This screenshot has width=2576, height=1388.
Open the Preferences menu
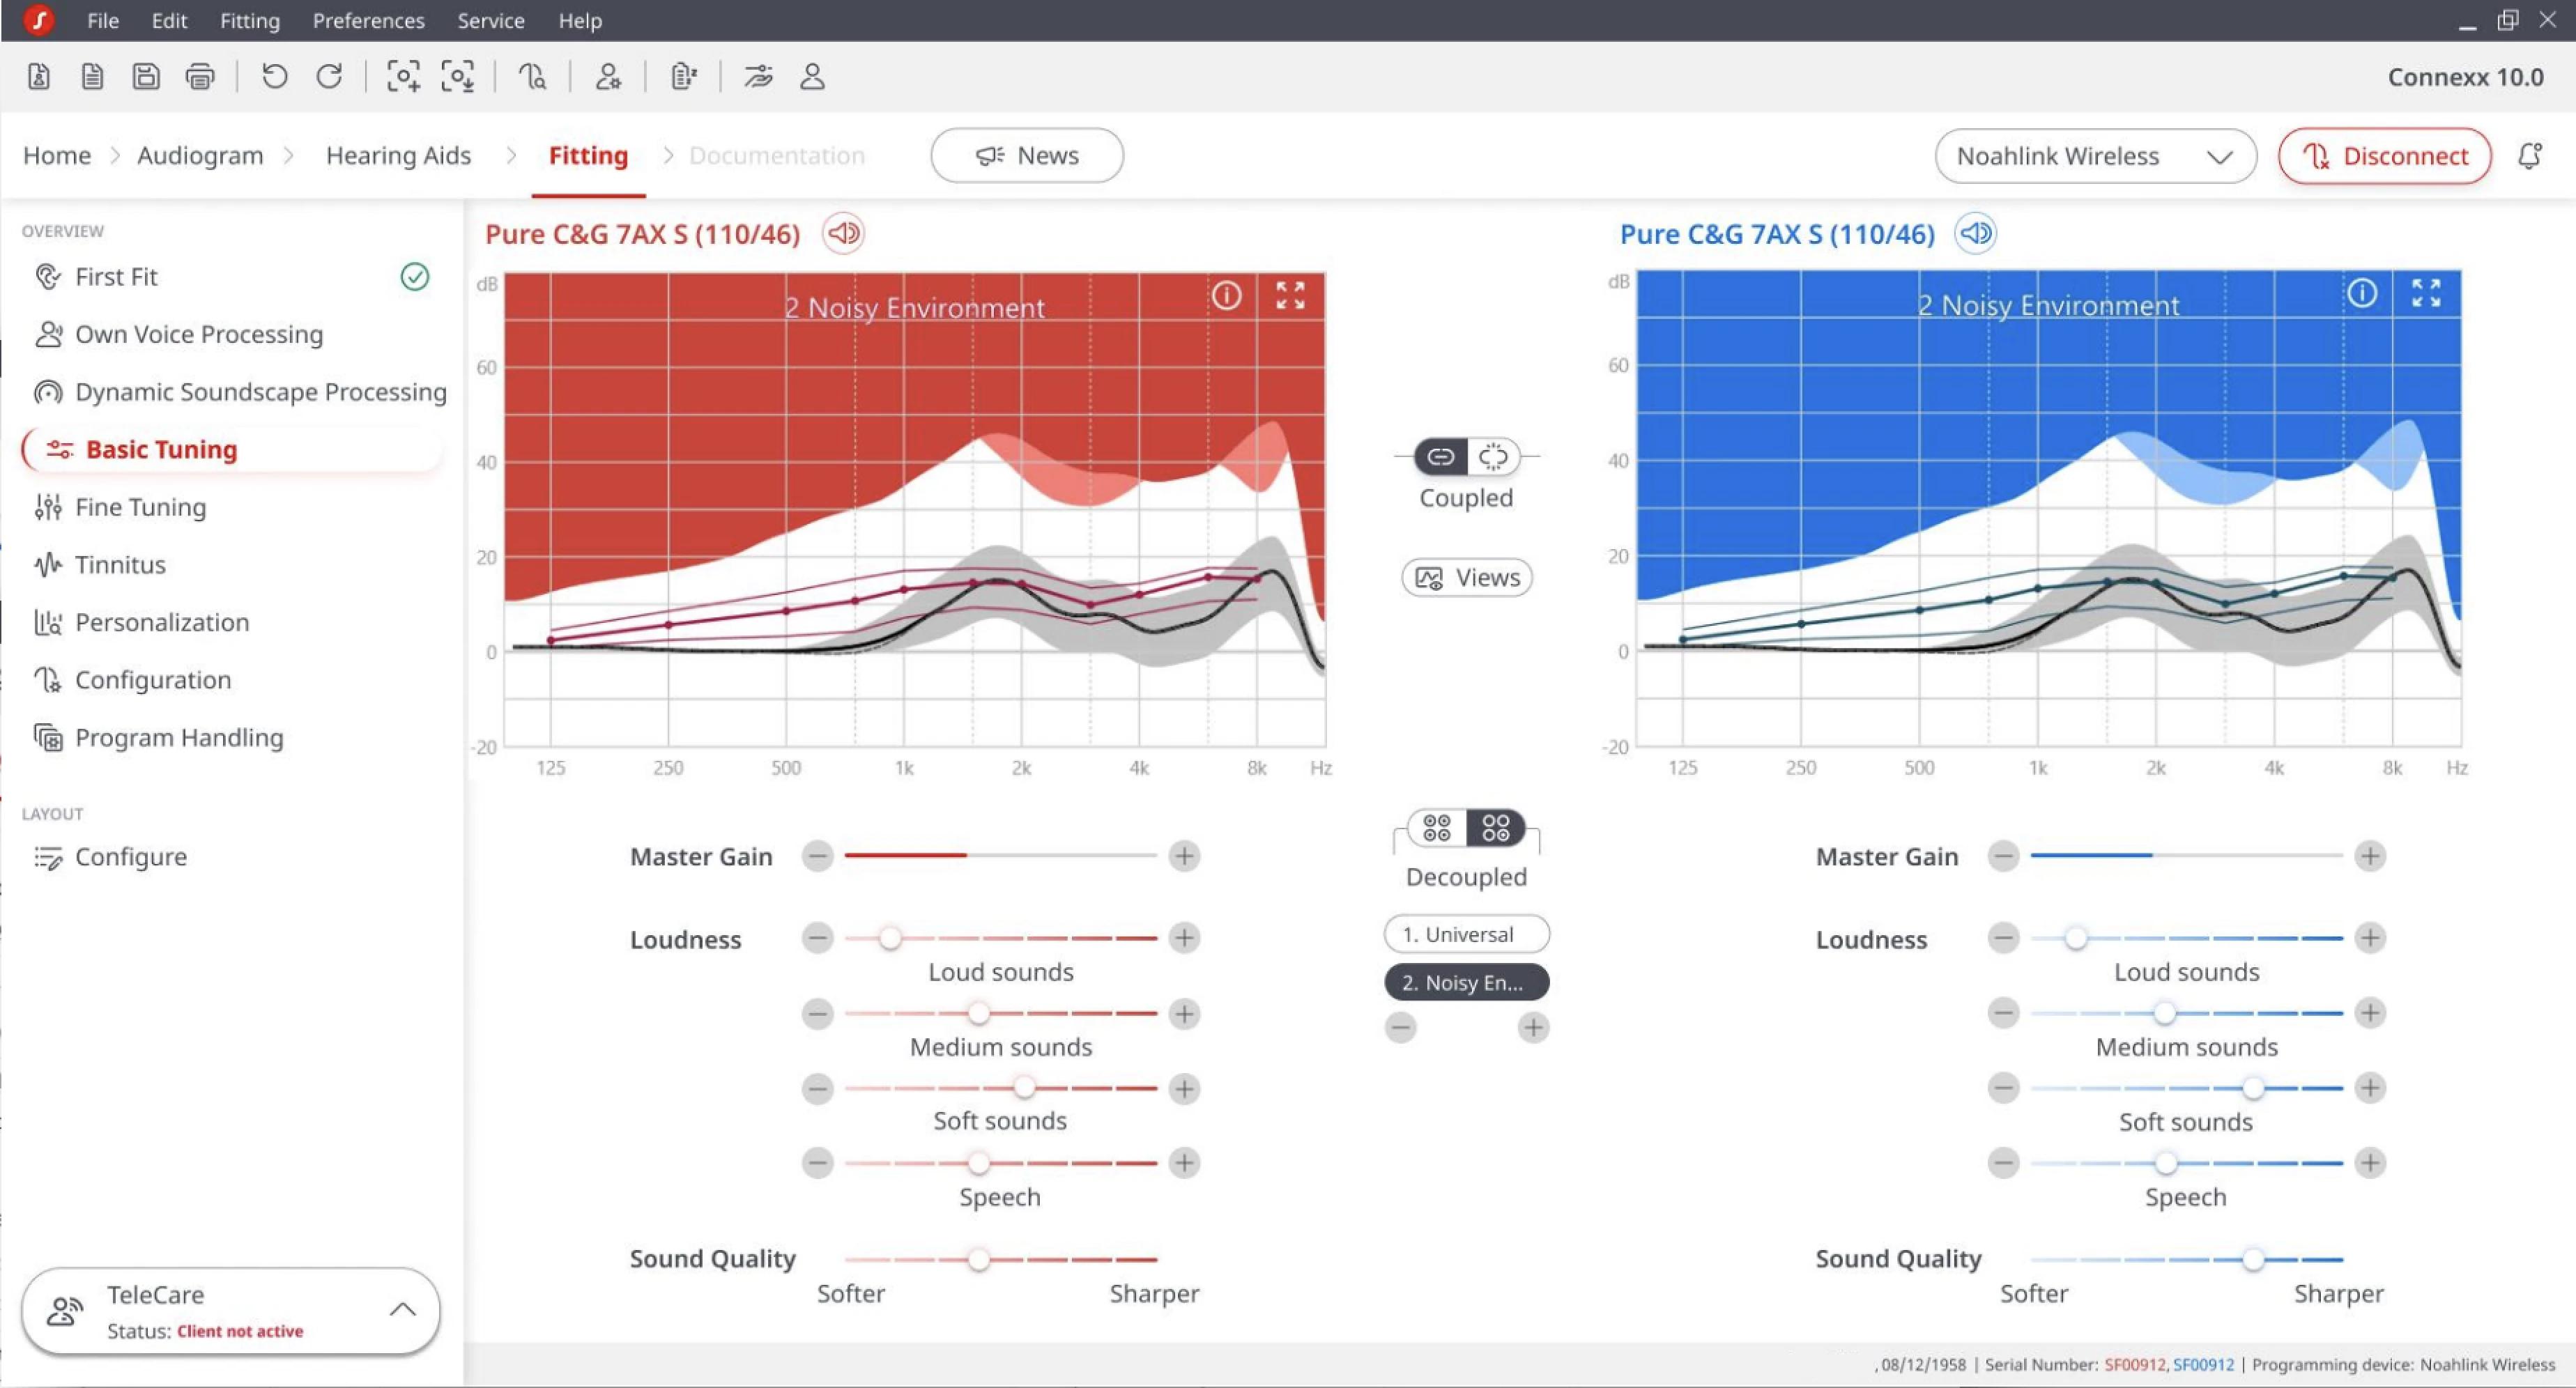click(x=368, y=20)
